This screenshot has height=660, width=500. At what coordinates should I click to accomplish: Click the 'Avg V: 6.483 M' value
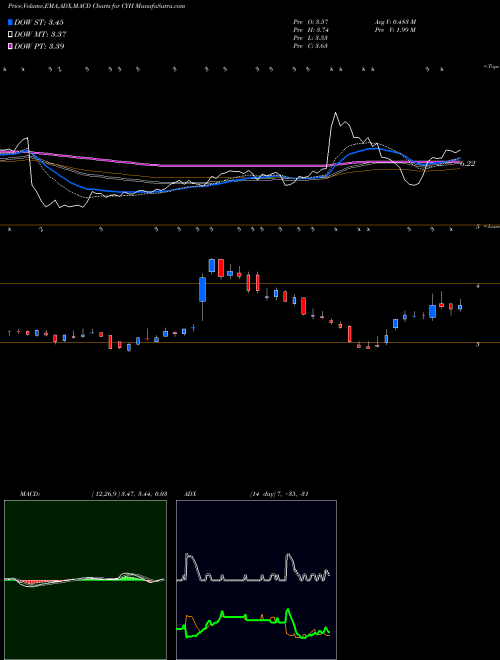[395, 22]
